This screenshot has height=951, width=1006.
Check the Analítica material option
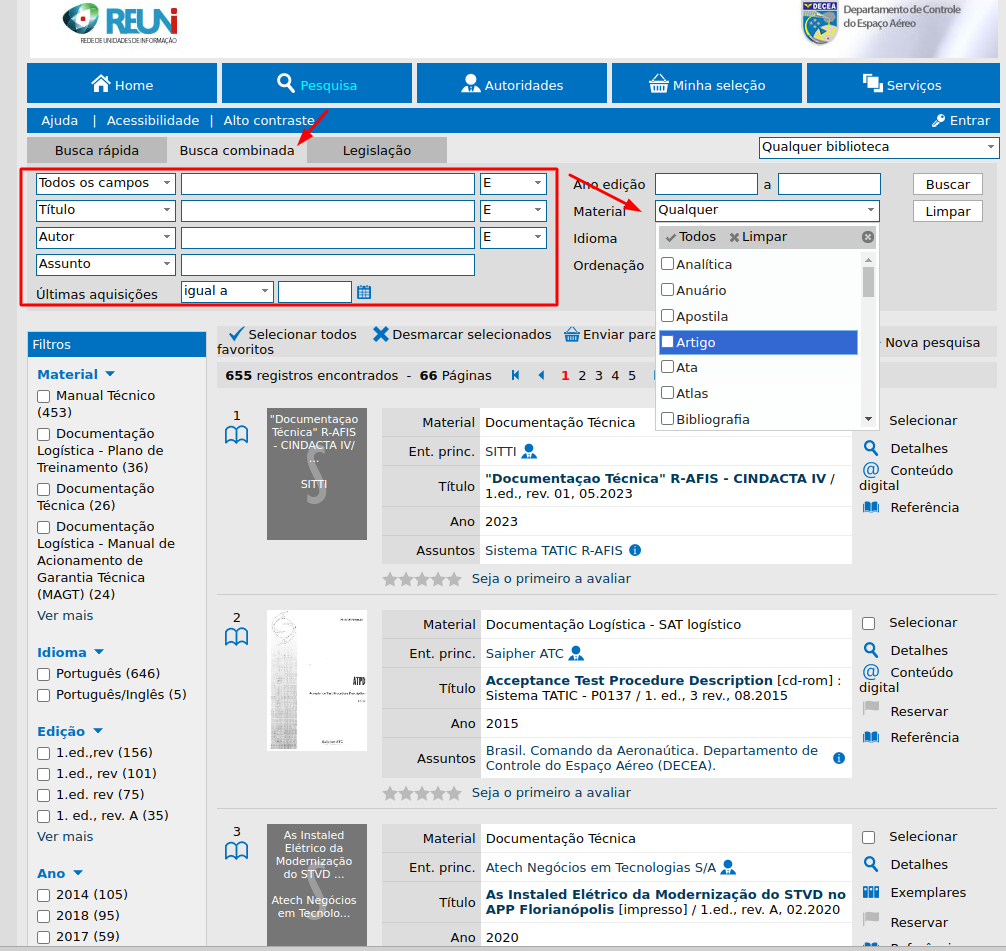[667, 264]
